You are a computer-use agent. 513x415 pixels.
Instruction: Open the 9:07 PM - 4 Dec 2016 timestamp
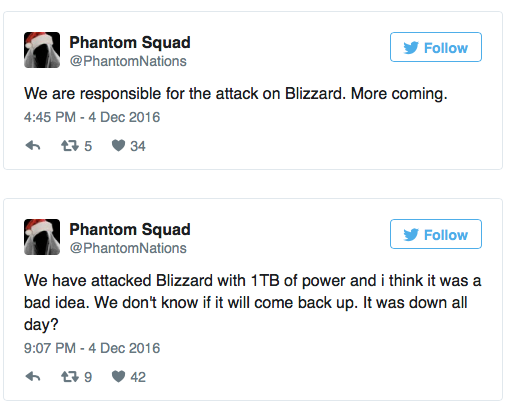click(92, 348)
